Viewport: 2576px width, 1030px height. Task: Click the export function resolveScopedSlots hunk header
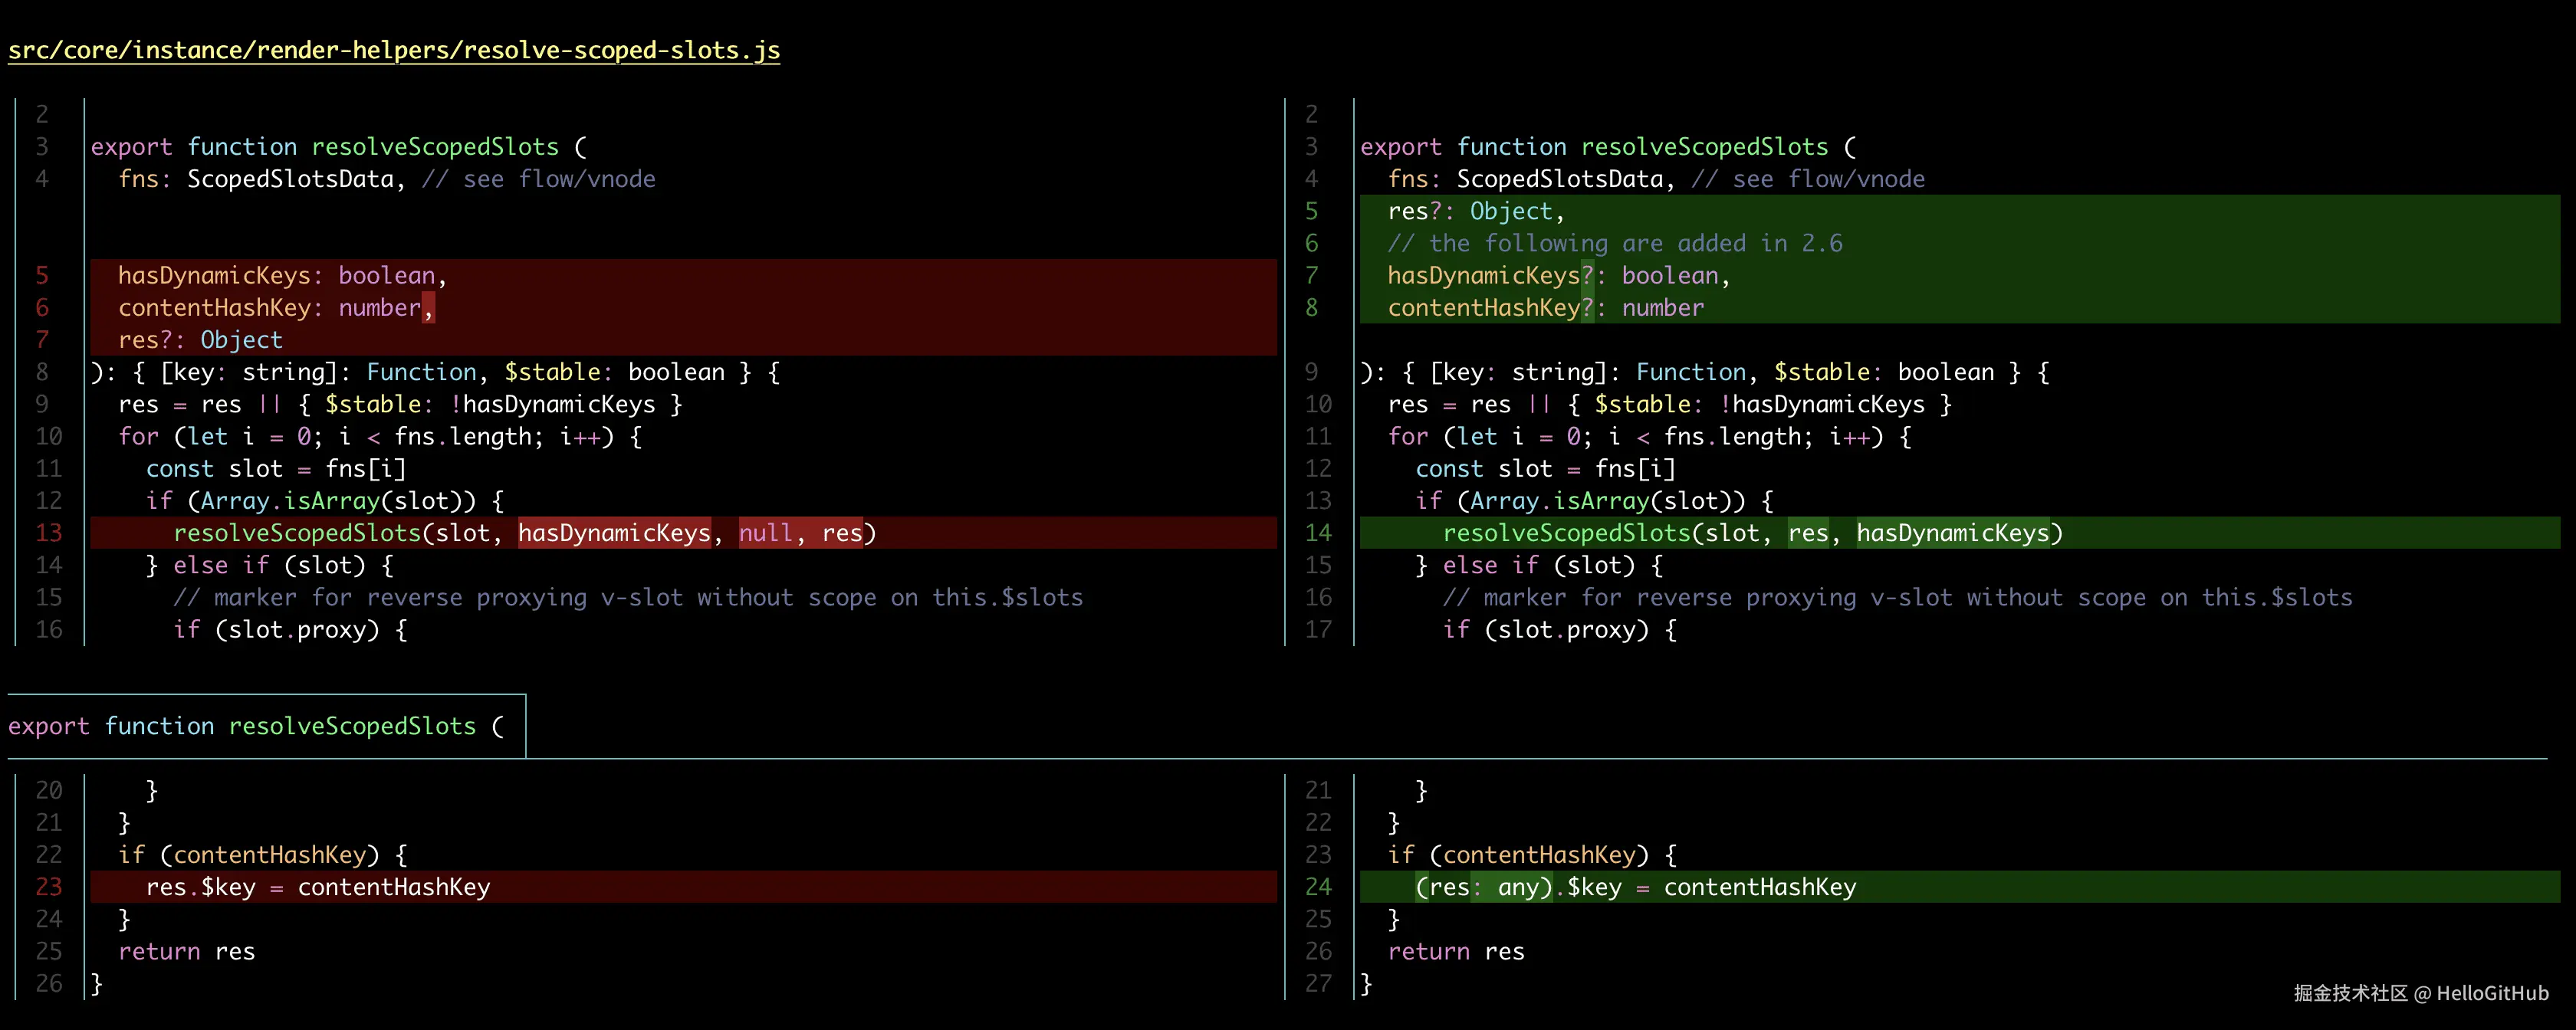pyautogui.click(x=256, y=726)
